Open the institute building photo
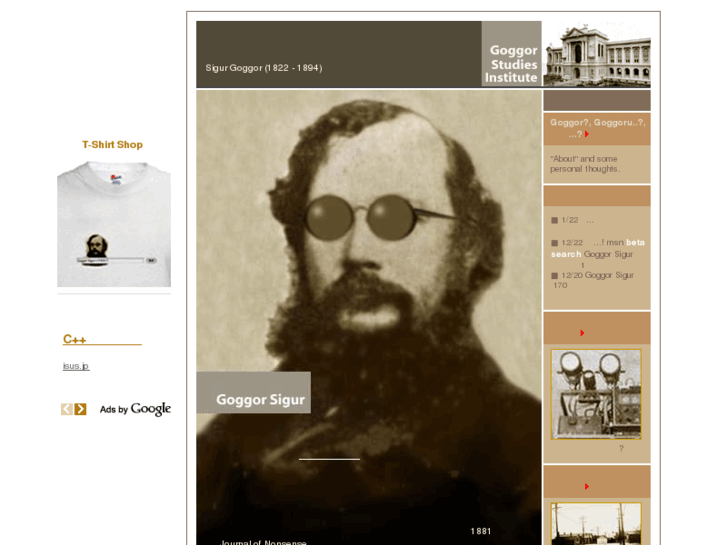The image size is (727, 545). [597, 54]
